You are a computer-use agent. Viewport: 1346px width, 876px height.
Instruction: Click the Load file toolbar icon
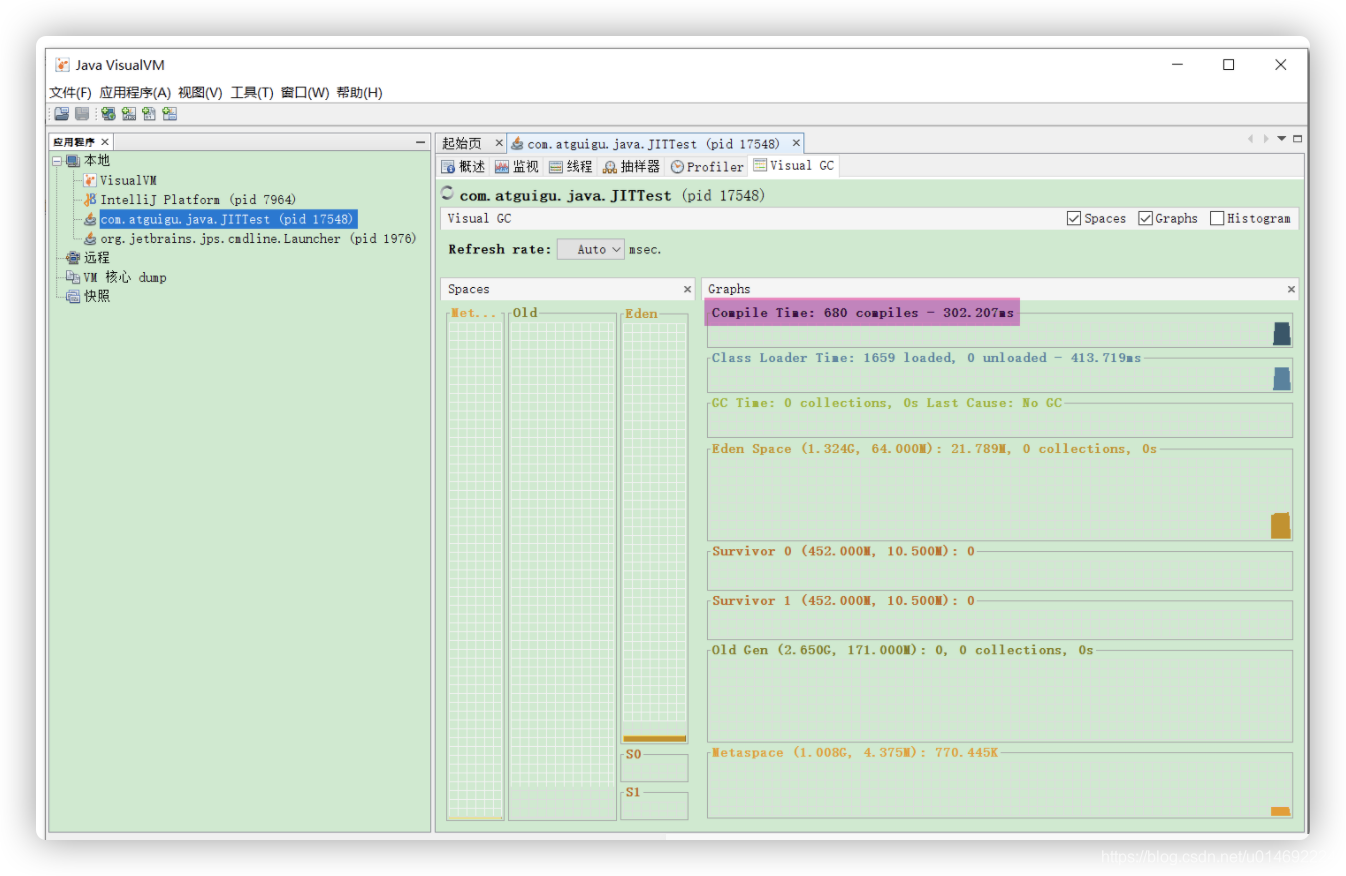(61, 114)
